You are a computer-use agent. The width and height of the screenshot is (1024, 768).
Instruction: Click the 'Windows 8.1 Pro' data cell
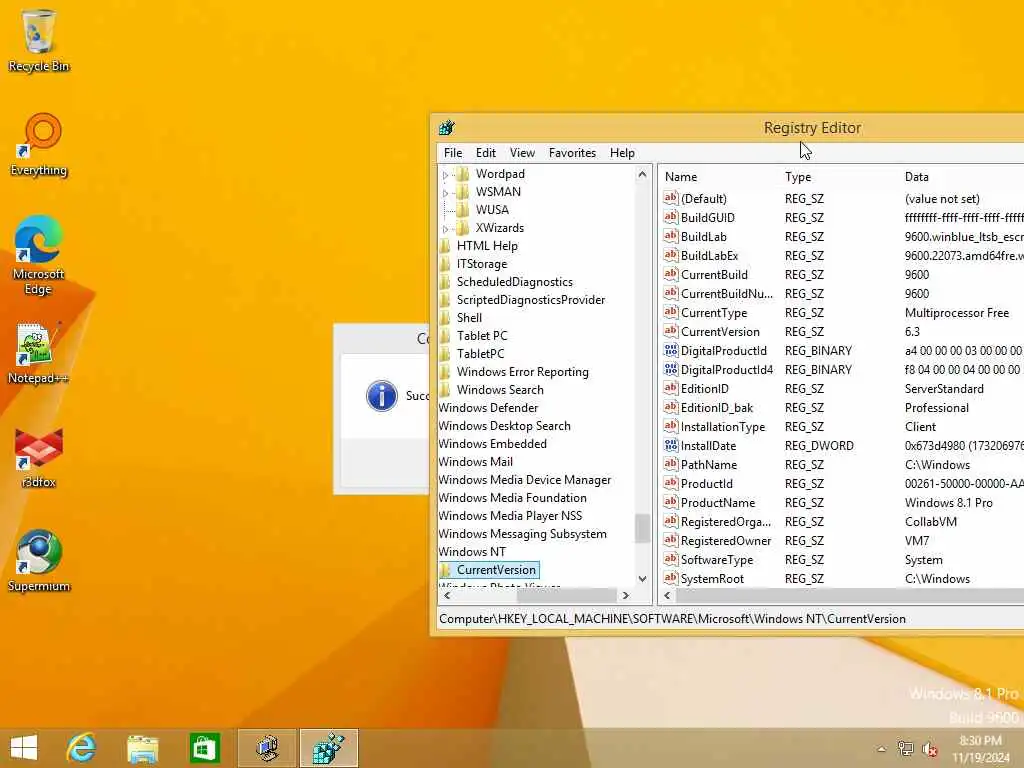coord(948,503)
